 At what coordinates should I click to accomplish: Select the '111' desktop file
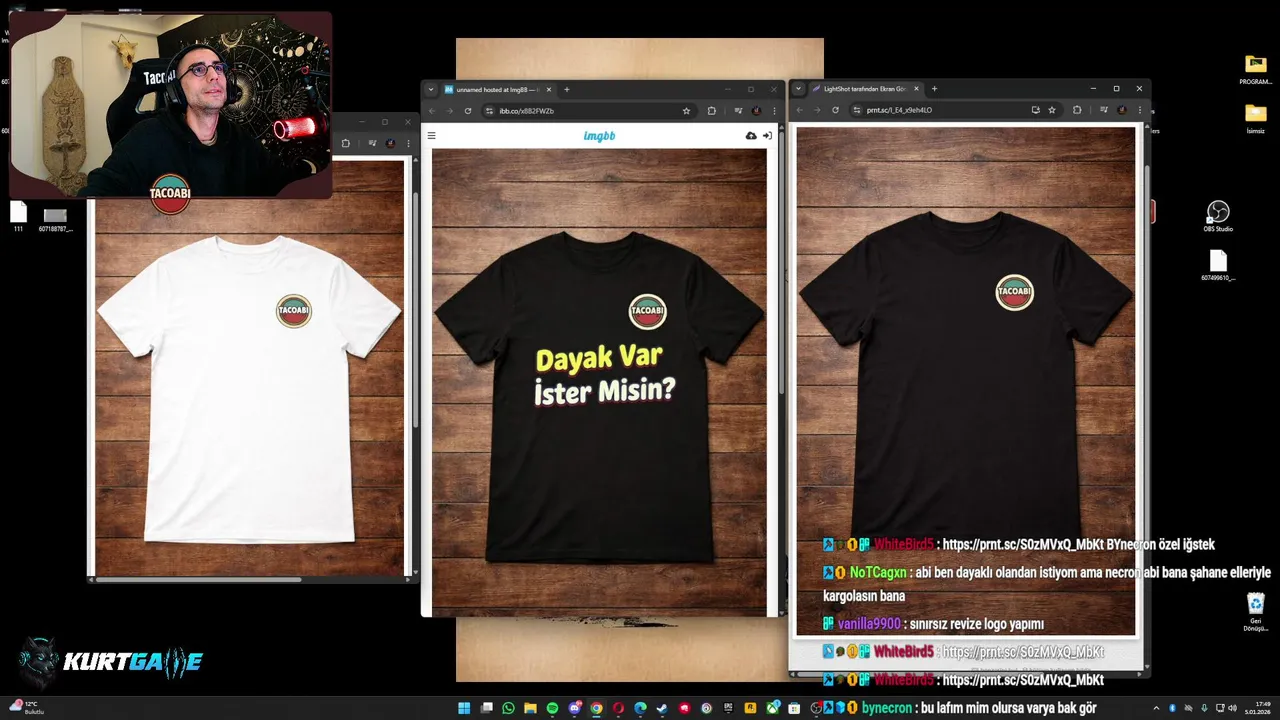pos(18,217)
